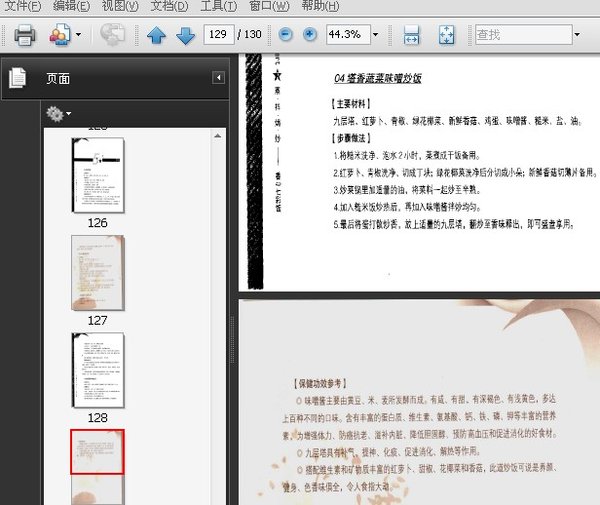Click the page number field showing 129

pos(219,34)
